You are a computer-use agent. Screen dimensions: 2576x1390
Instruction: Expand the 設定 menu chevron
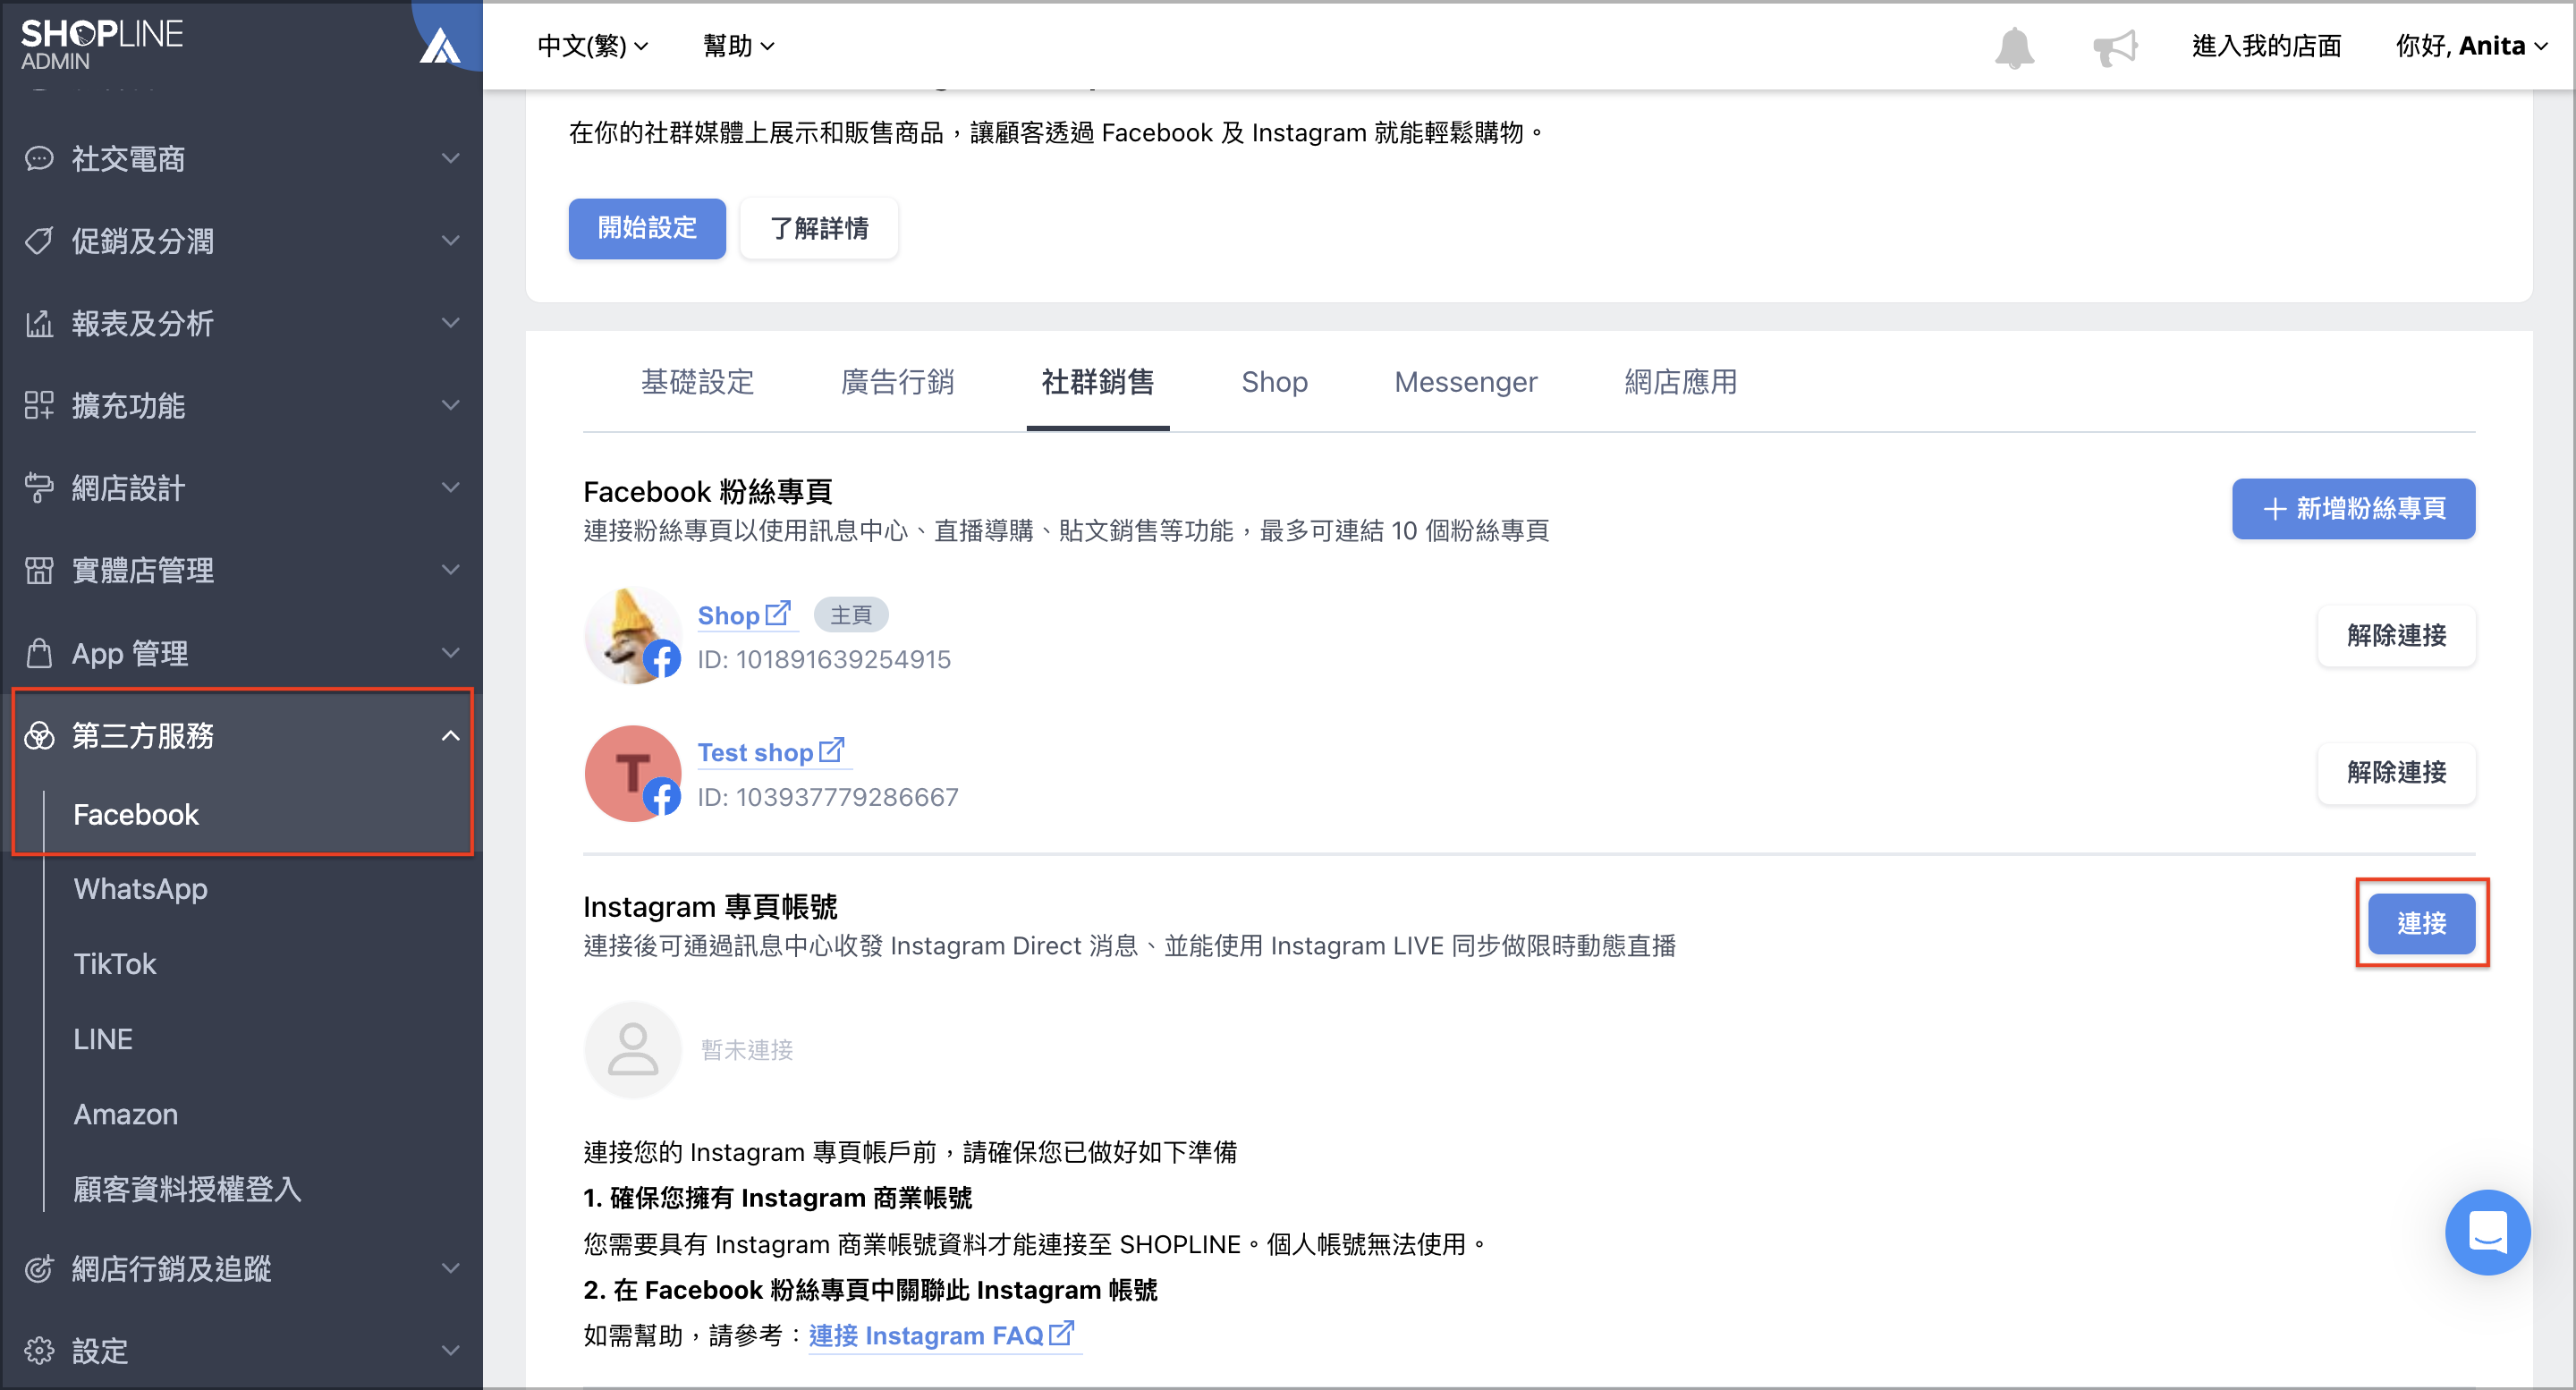pos(451,1351)
